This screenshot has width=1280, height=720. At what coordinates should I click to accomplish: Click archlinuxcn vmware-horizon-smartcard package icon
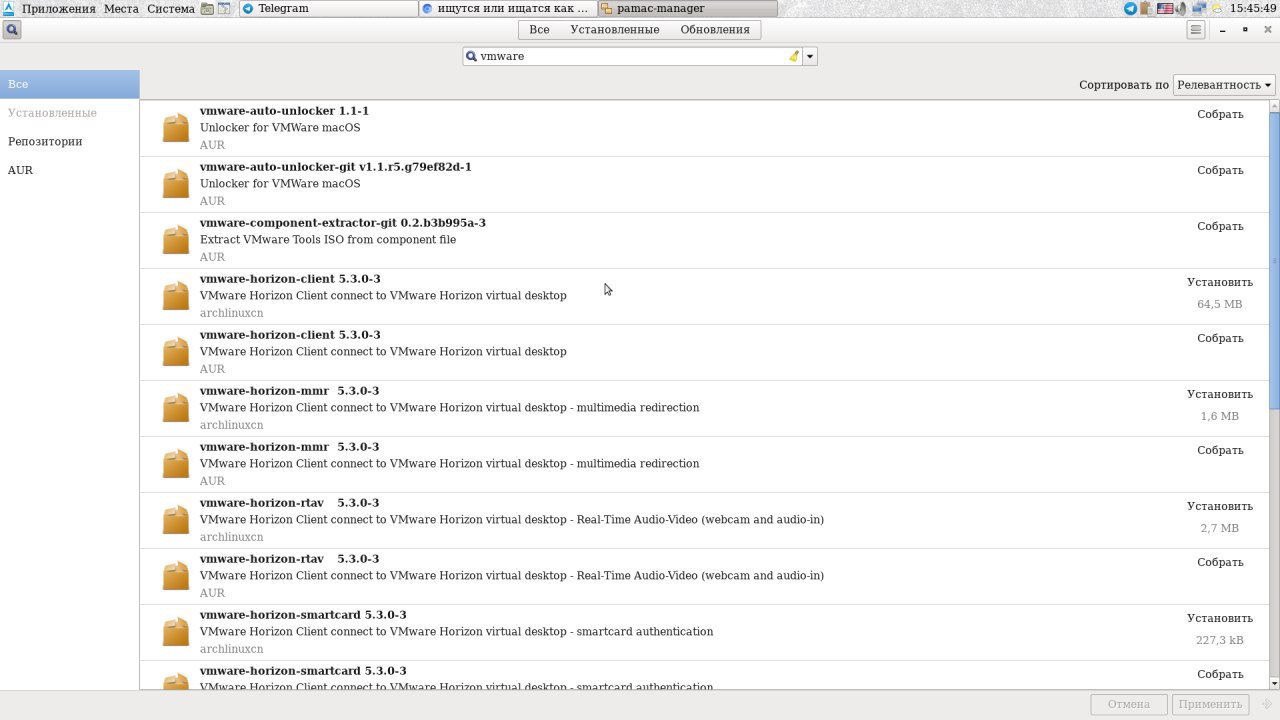coord(176,632)
